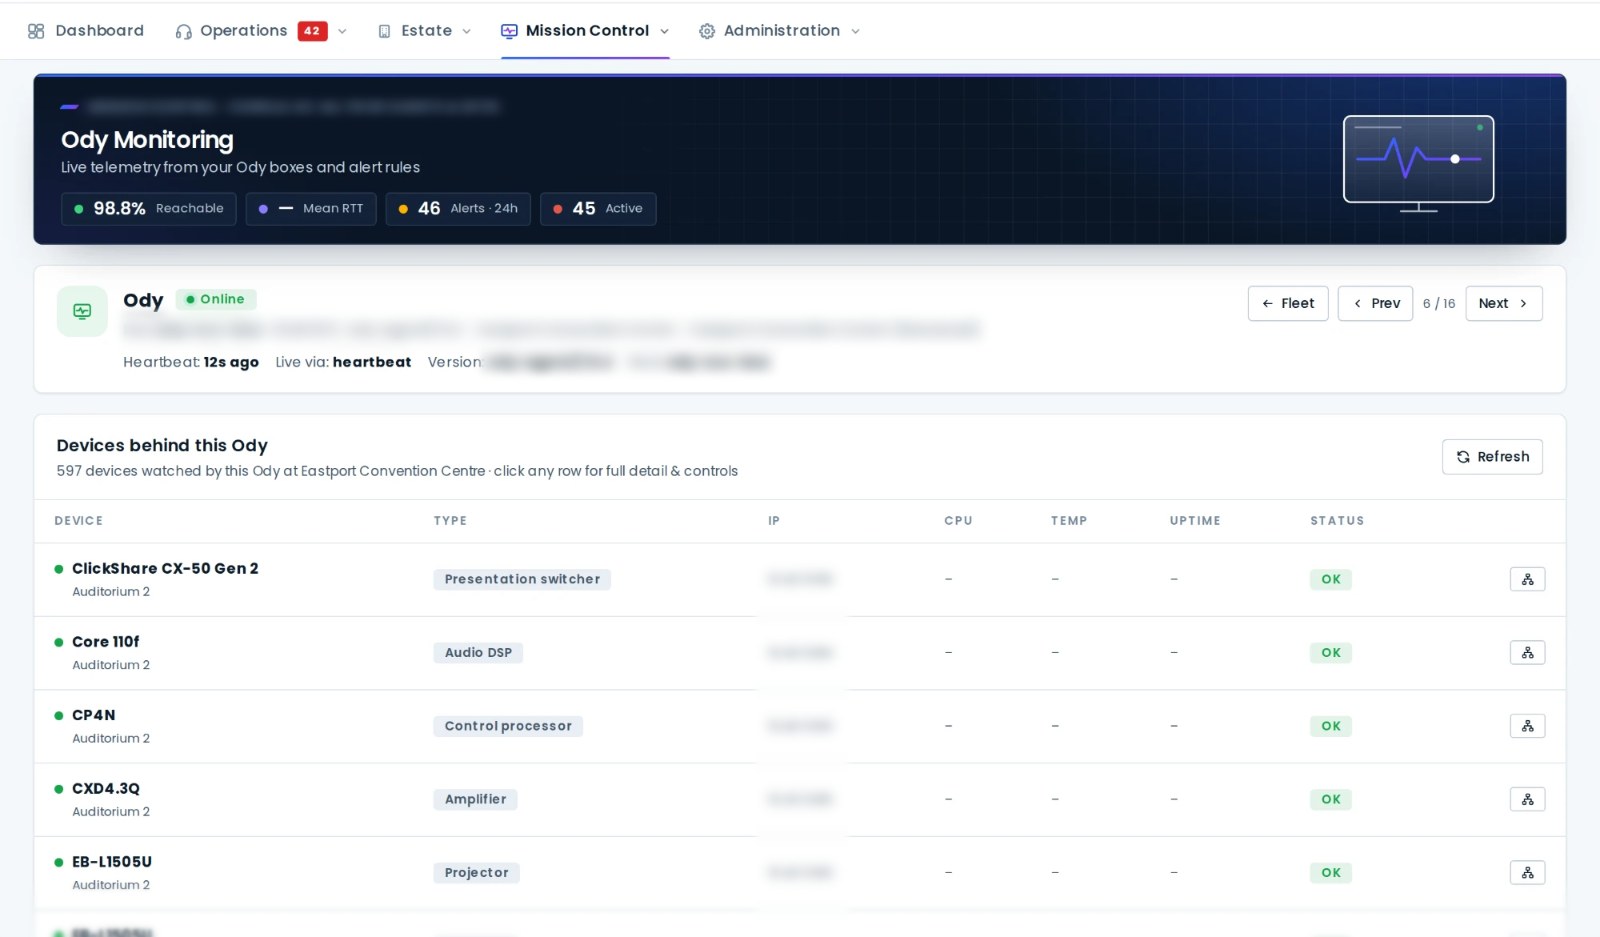The image size is (1600, 937).
Task: Open topology icon for CP4N
Action: [1527, 726]
